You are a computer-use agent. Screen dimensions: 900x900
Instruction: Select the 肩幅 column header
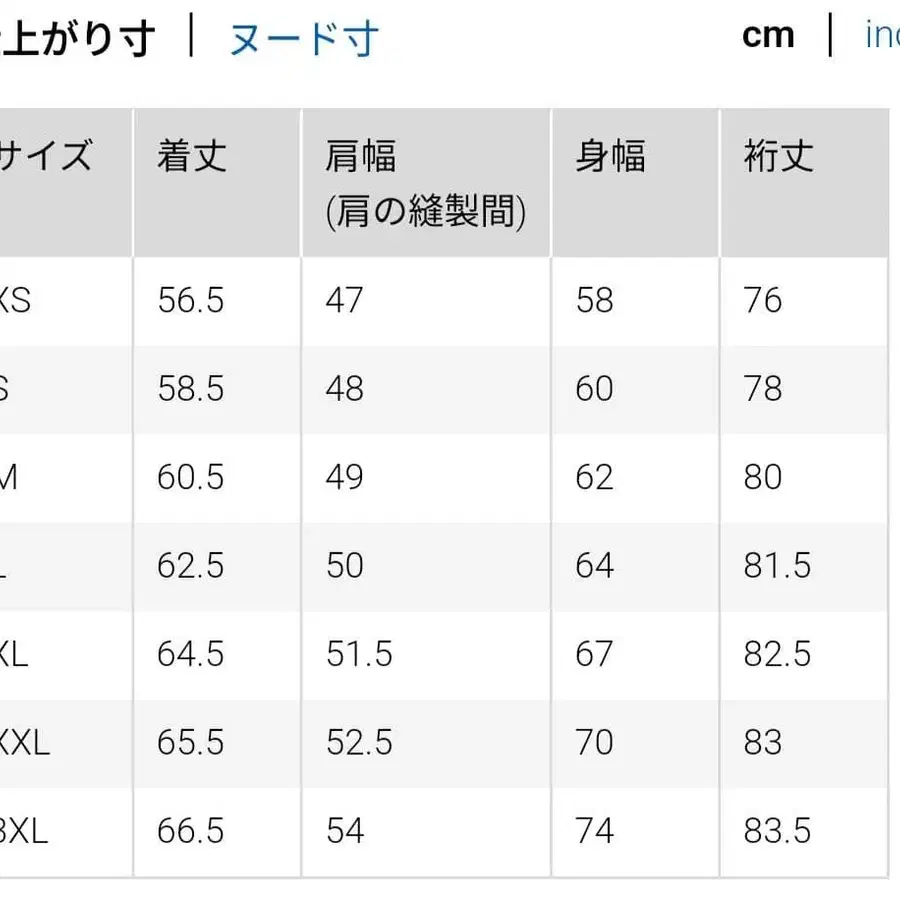click(360, 155)
